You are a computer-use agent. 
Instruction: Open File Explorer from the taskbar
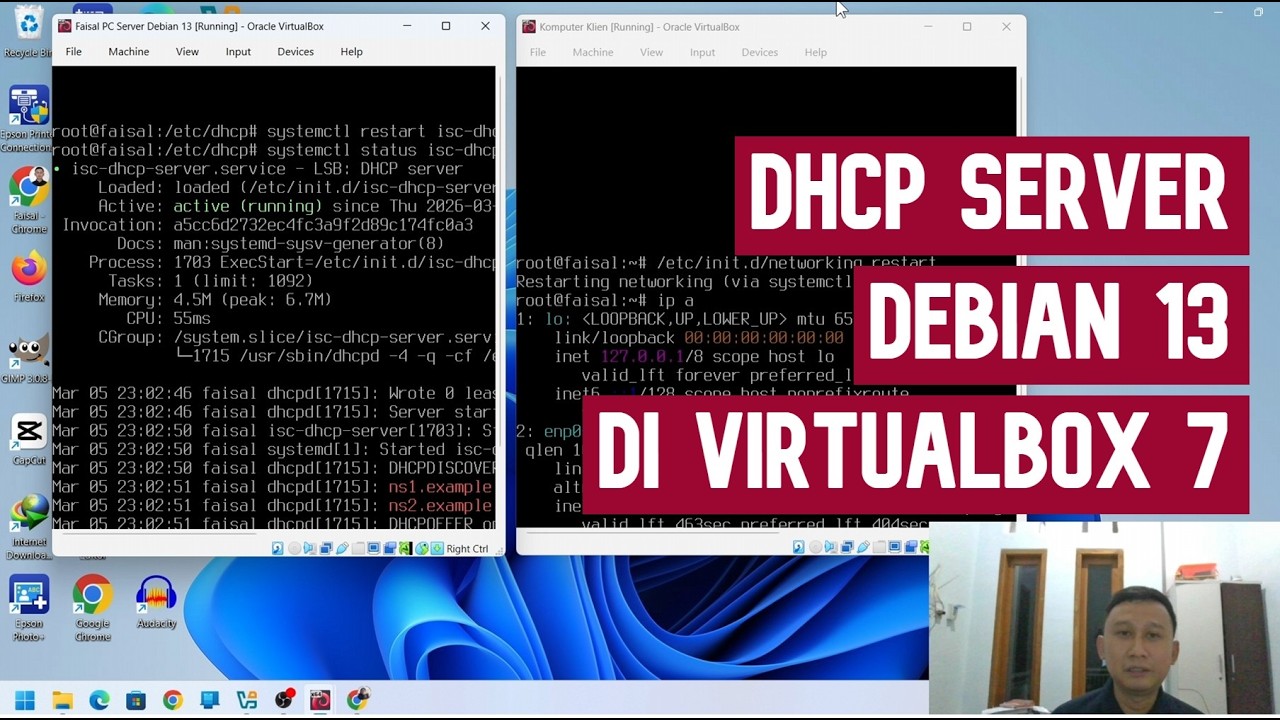coord(62,700)
